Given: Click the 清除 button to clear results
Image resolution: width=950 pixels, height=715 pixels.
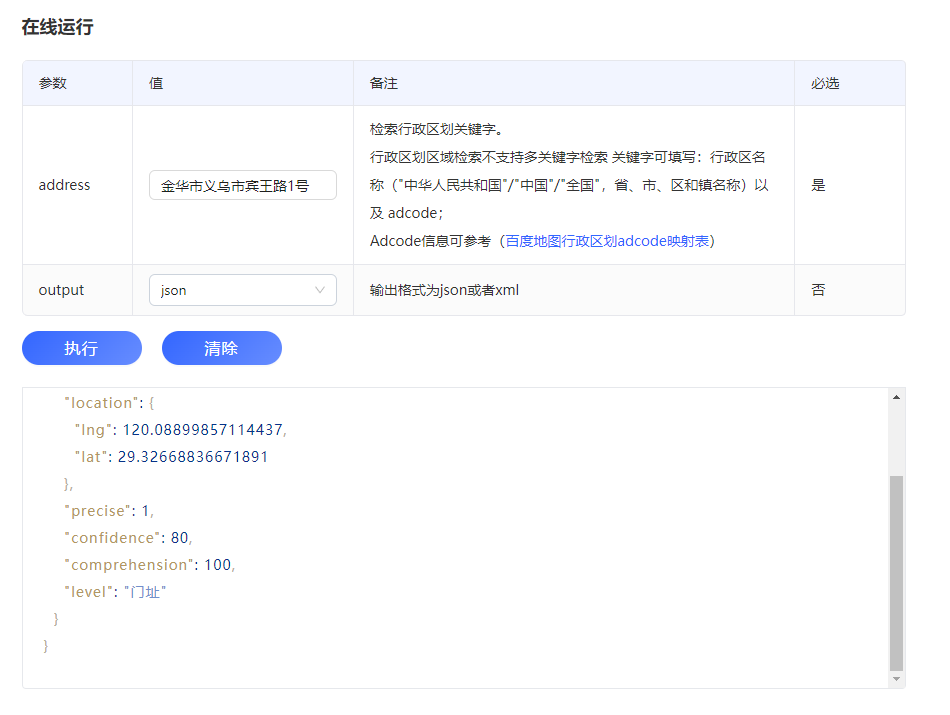Looking at the screenshot, I should point(221,348).
